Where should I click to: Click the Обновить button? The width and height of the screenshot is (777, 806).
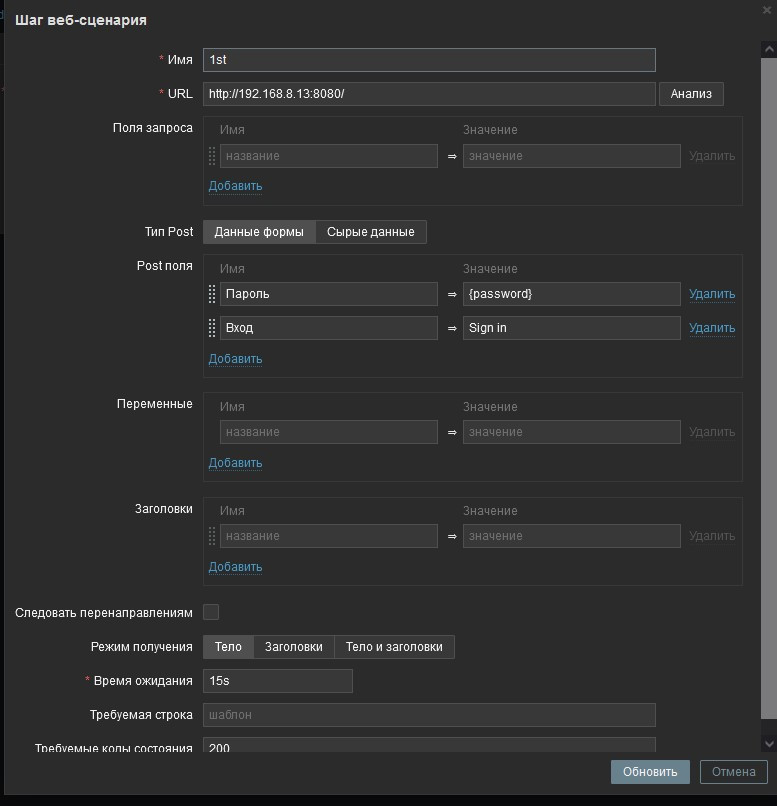tap(650, 772)
